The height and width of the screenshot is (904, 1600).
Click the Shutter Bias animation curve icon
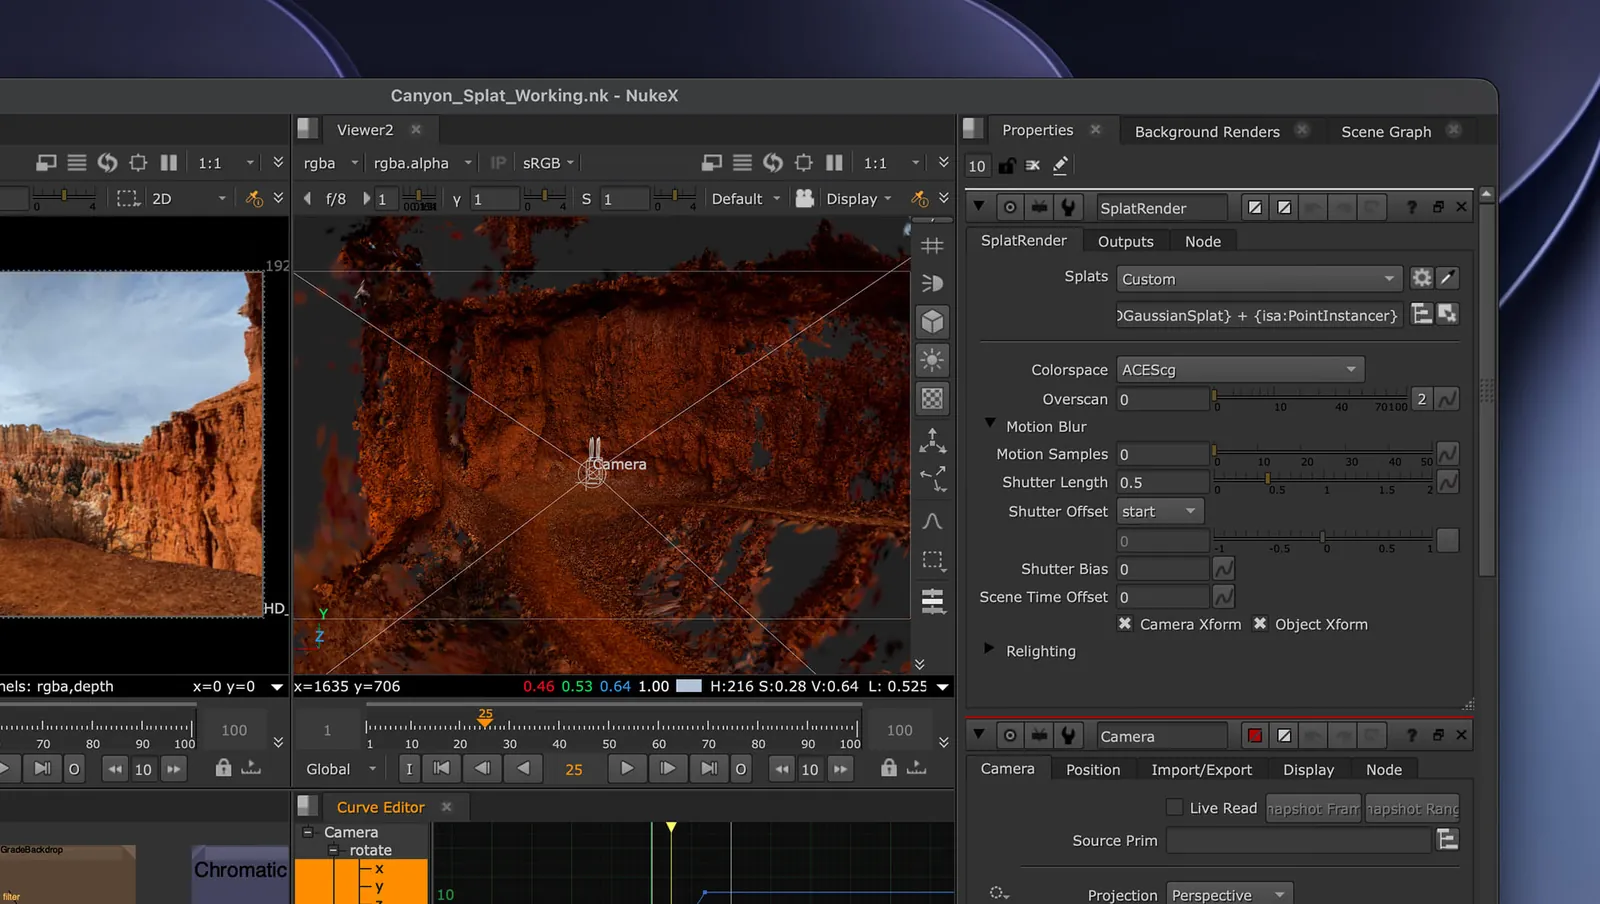click(x=1223, y=569)
